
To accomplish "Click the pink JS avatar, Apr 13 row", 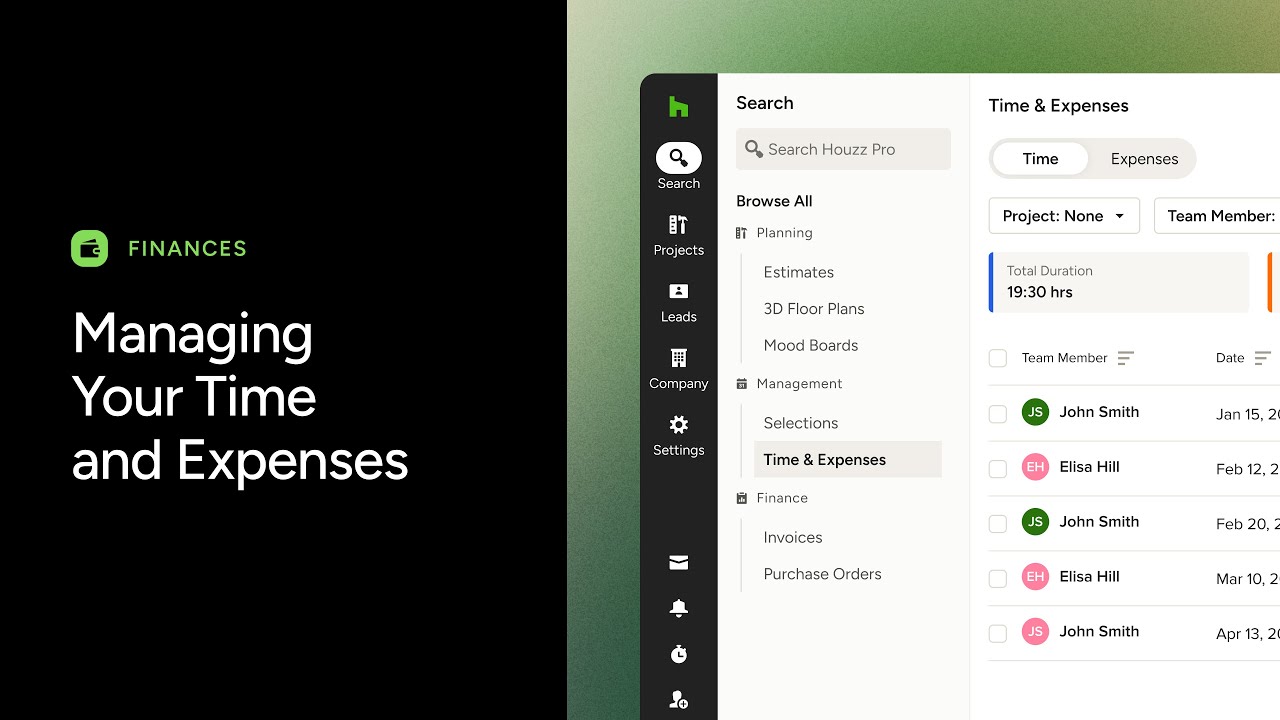I will click(1035, 632).
